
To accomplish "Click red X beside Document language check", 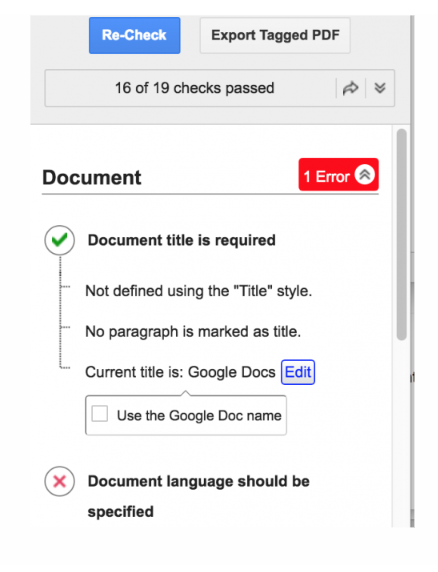I will (x=59, y=481).
